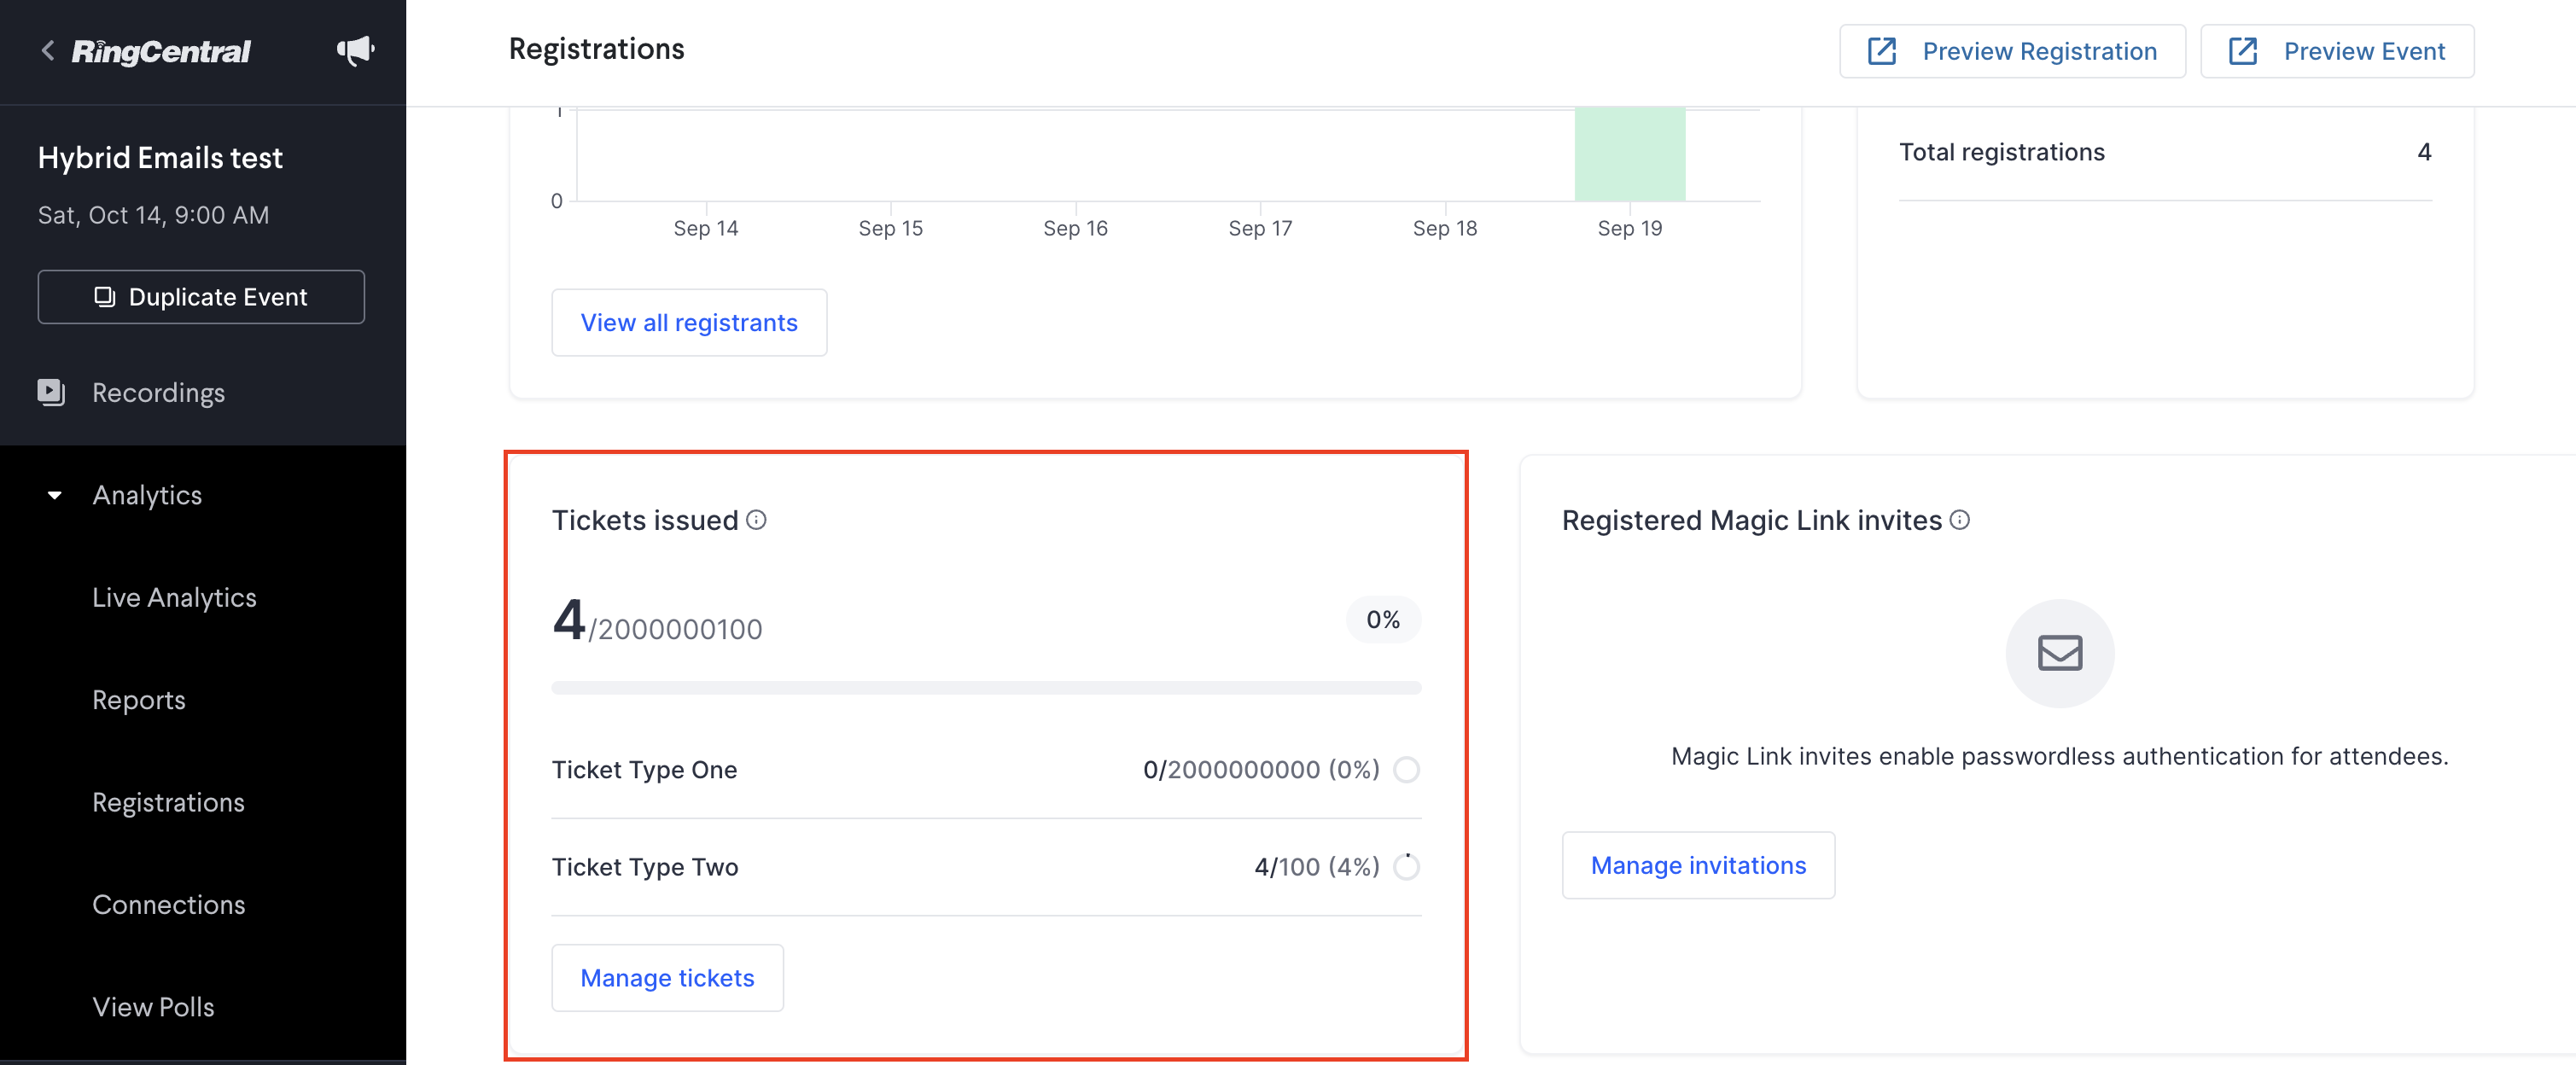Viewport: 2576px width, 1065px height.
Task: Open Live Analytics
Action: coord(174,598)
